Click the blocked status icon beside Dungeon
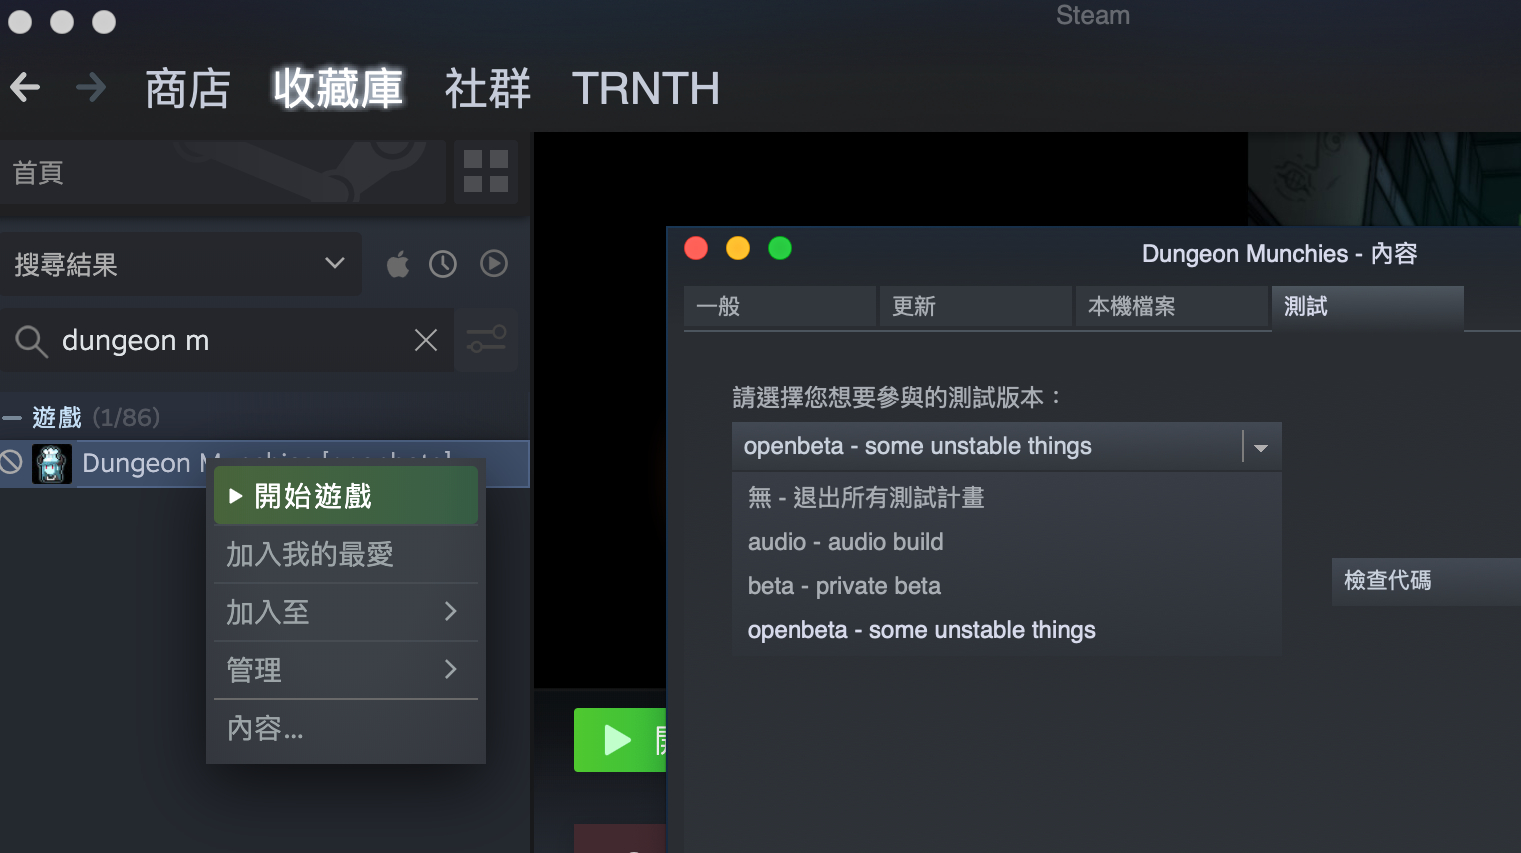This screenshot has height=853, width=1521. (x=12, y=463)
